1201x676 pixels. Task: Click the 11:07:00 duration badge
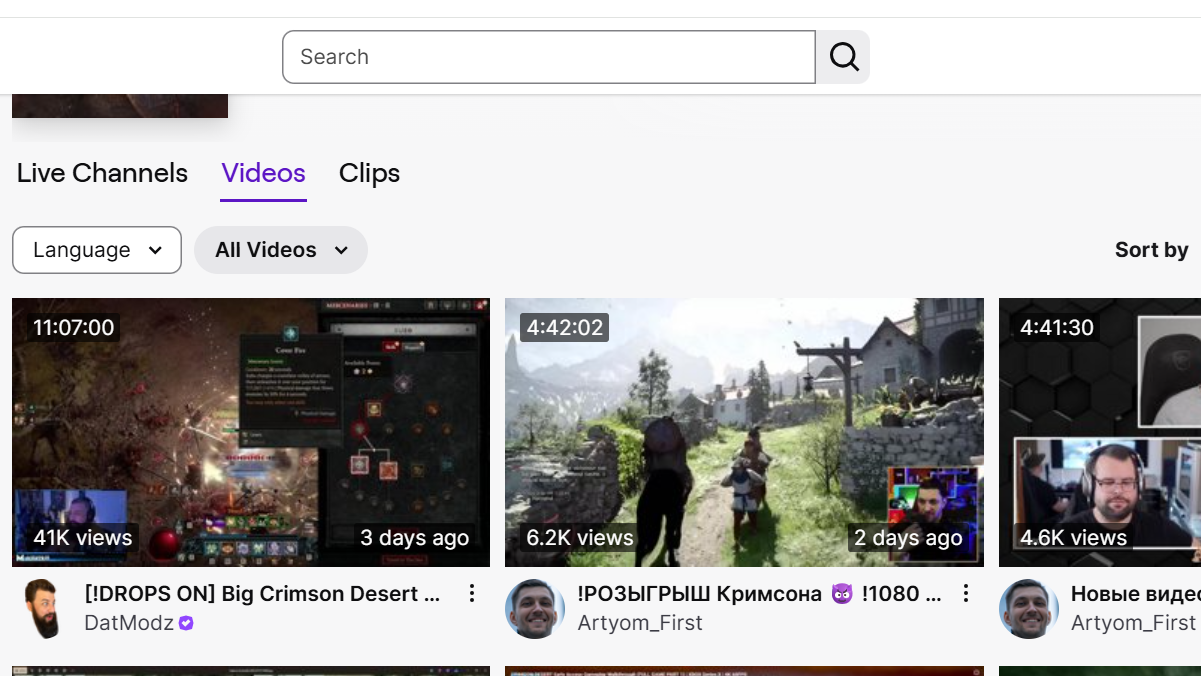[74, 327]
